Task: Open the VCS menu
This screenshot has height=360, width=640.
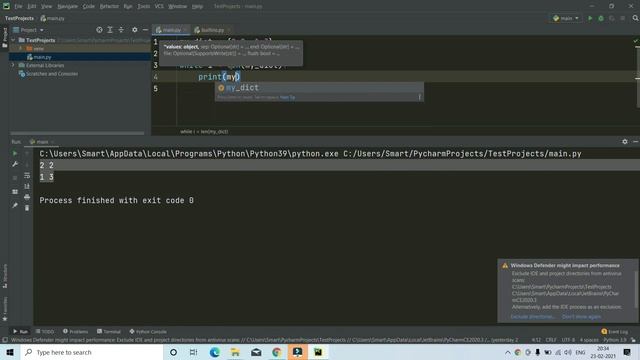Action: pos(159,7)
